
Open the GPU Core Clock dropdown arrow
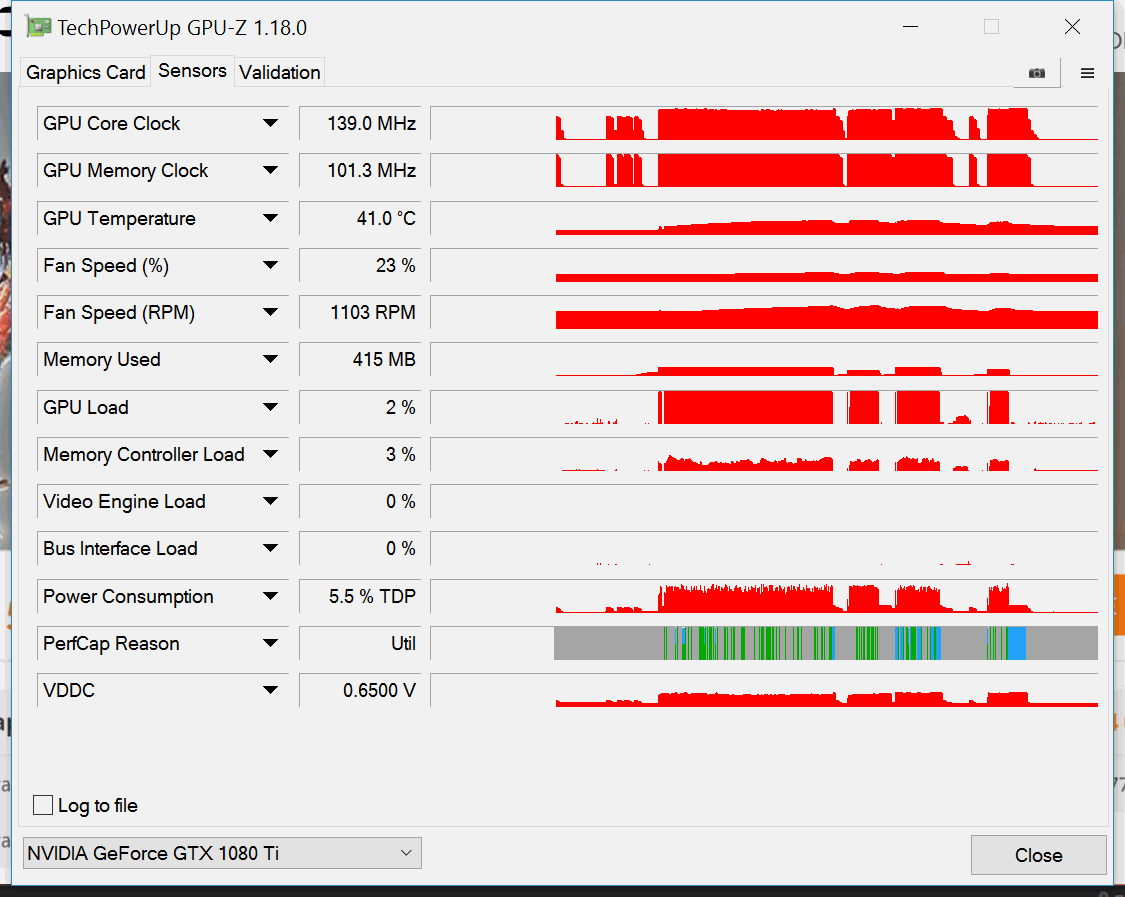point(270,123)
